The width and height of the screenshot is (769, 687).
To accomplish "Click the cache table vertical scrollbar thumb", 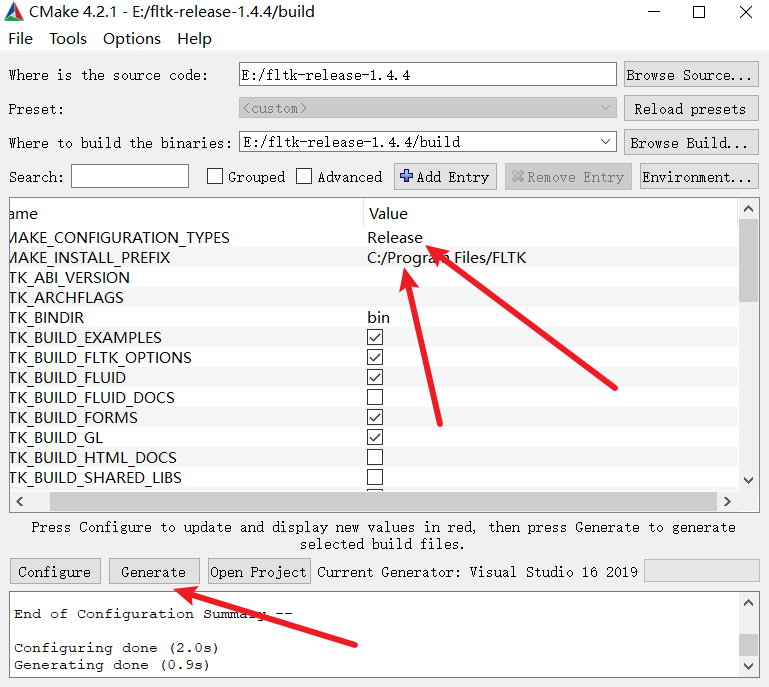I will point(748,260).
